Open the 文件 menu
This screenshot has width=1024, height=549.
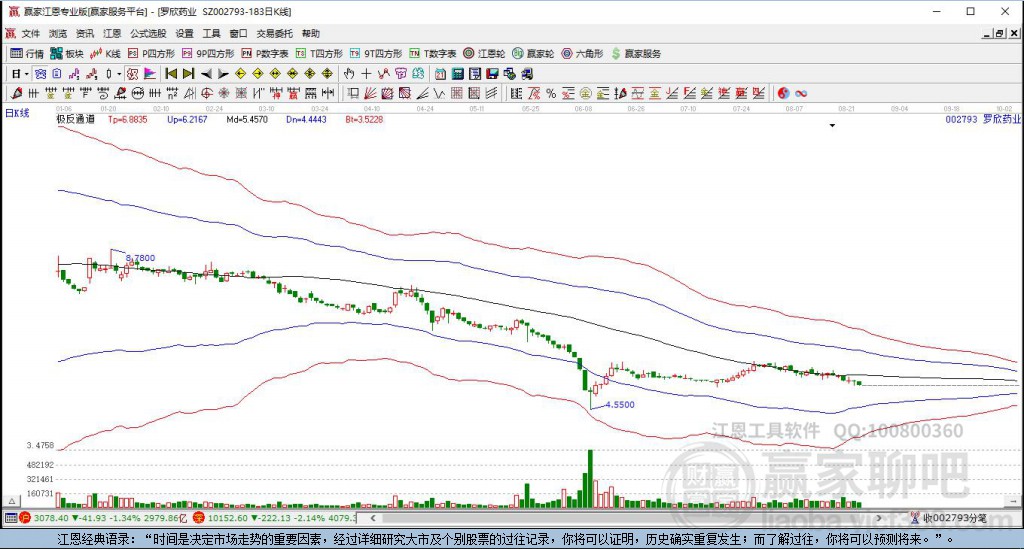[31, 33]
